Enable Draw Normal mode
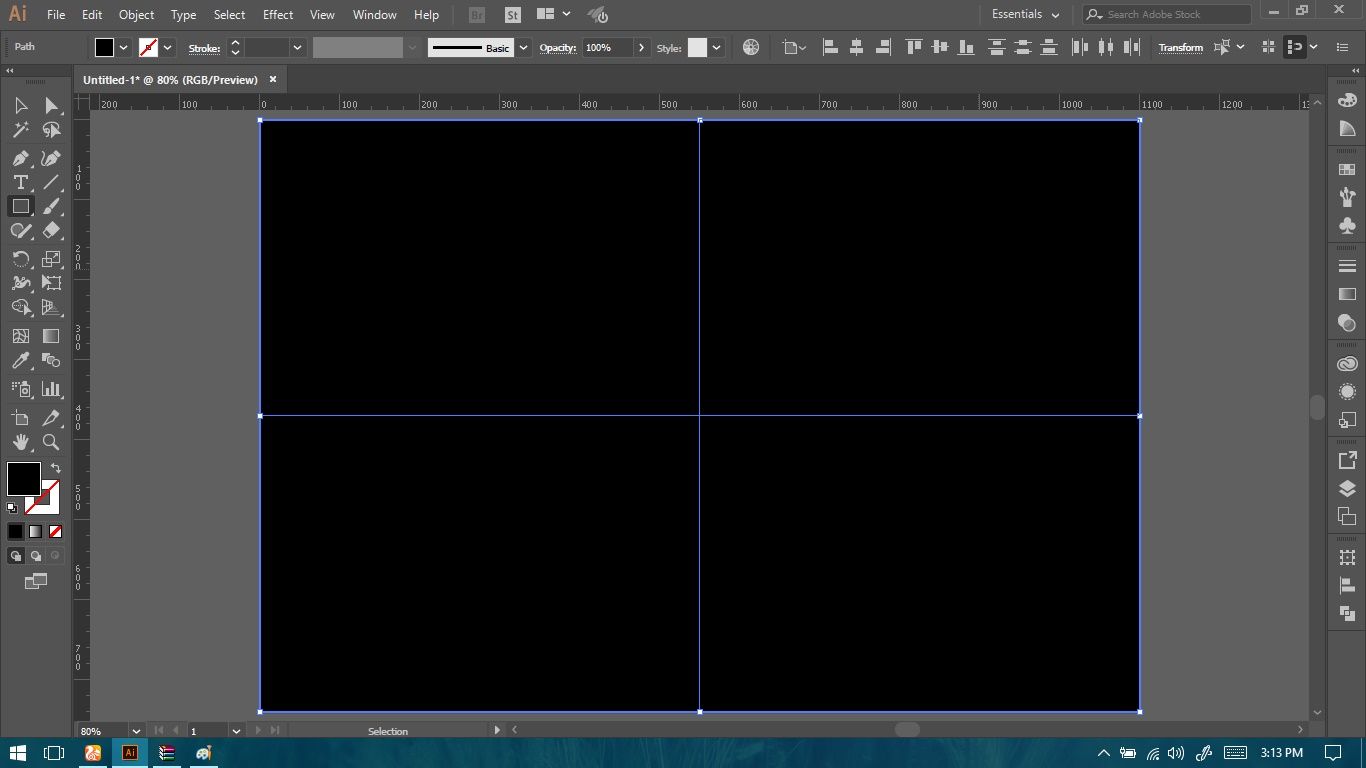Screen dimensions: 1366x768 15,556
